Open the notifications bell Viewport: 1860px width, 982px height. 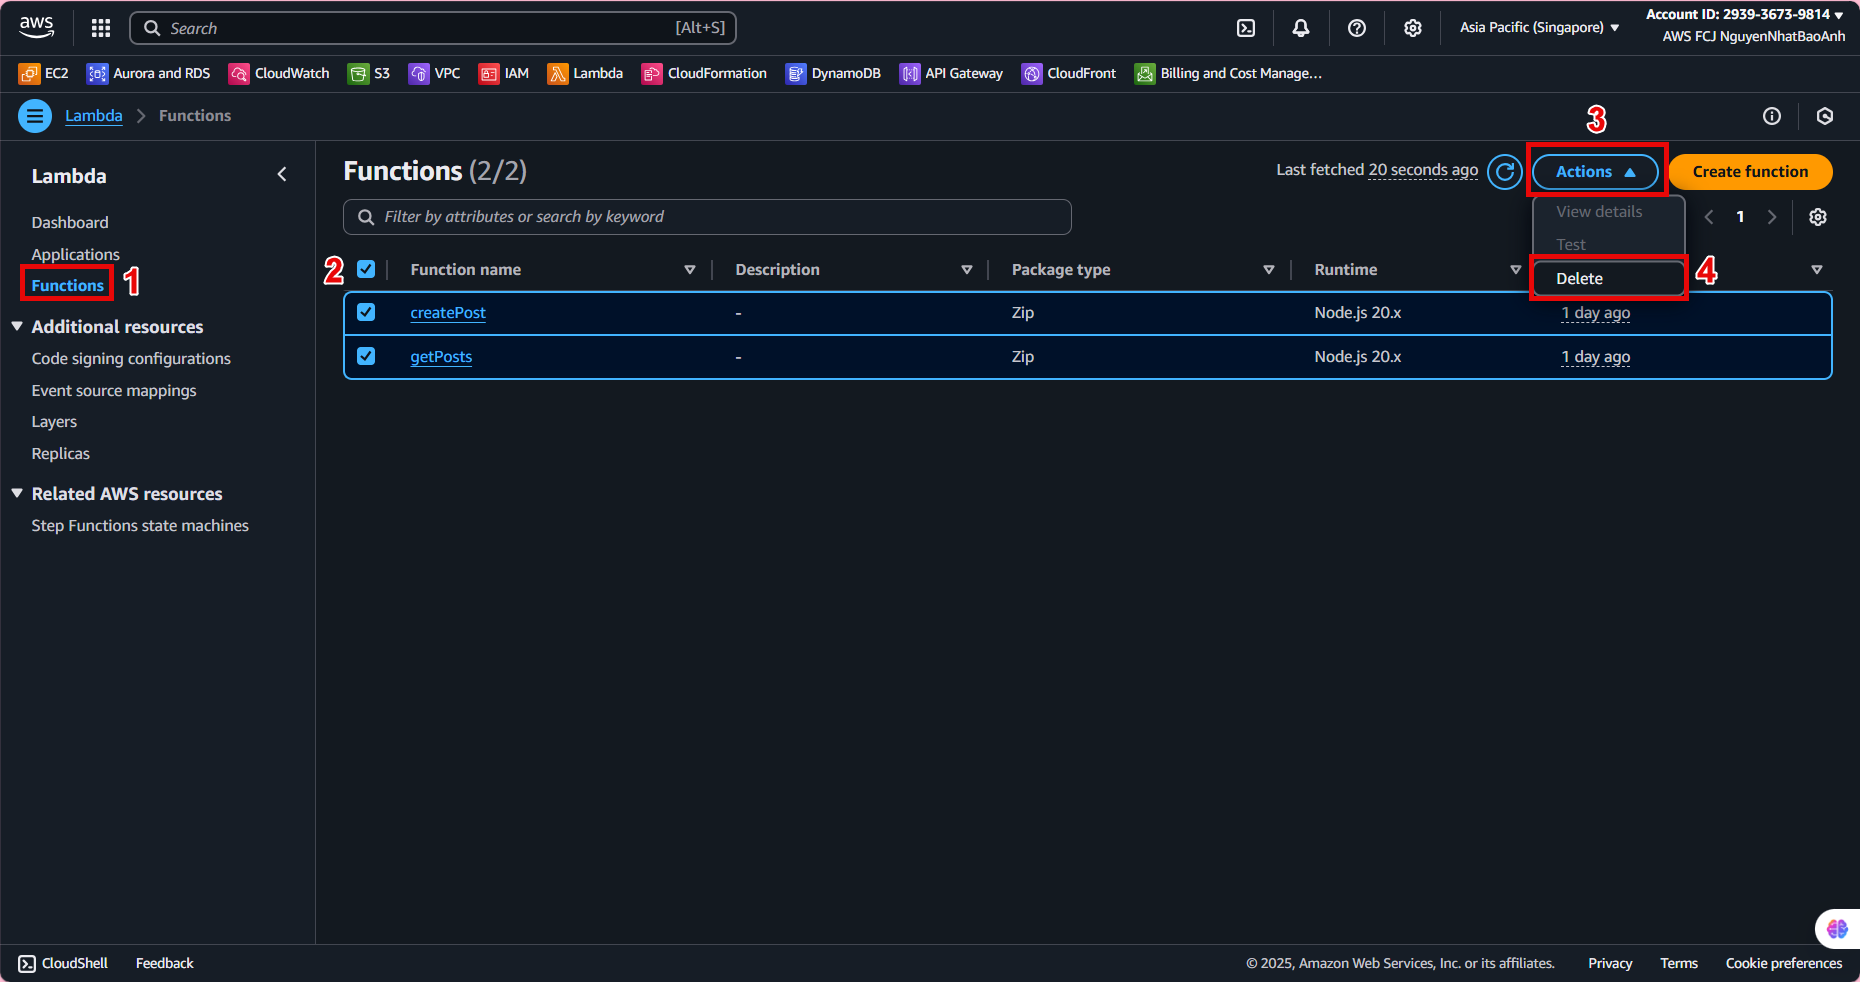click(1300, 28)
